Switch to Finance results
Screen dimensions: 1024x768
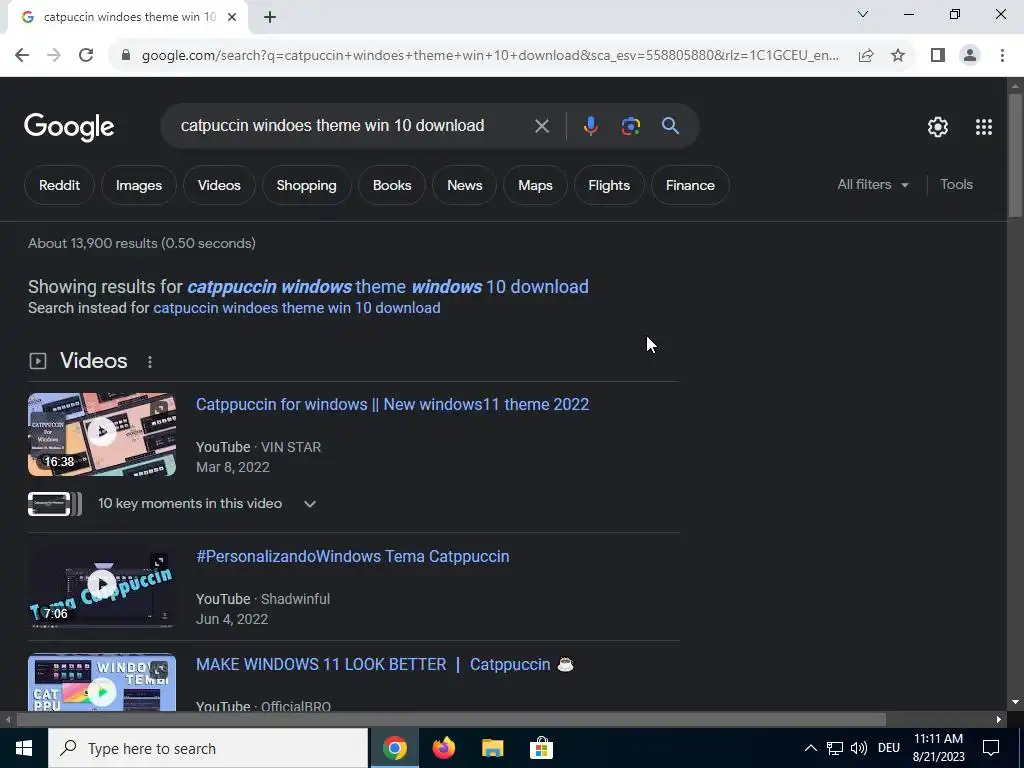(690, 185)
